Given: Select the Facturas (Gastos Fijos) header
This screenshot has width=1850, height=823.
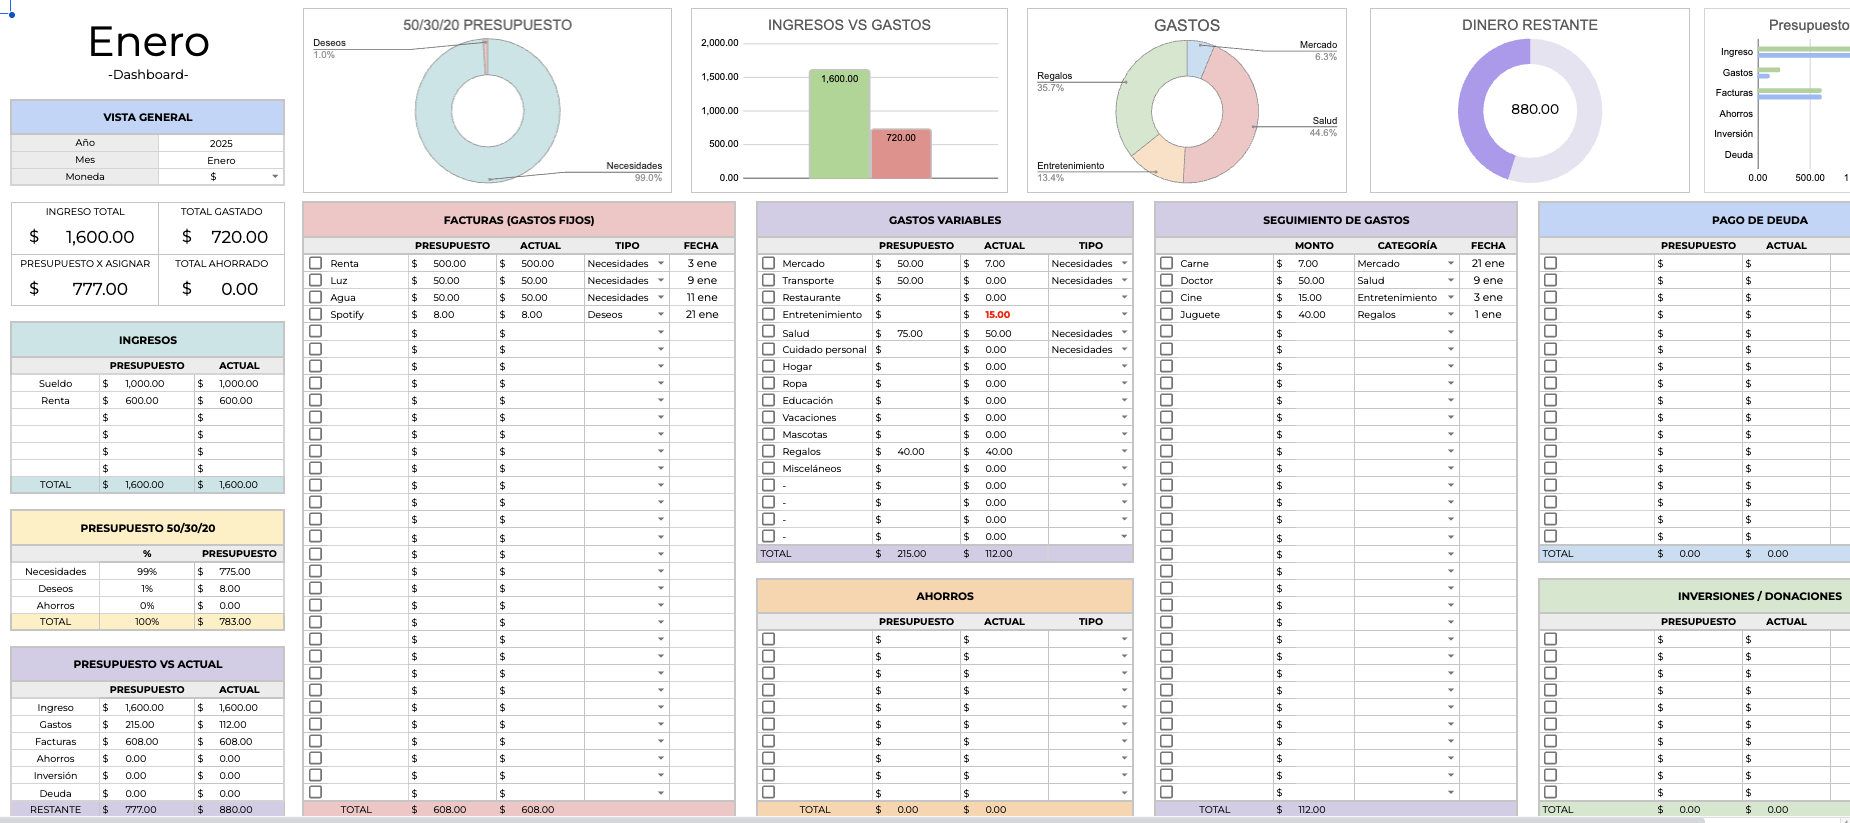Looking at the screenshot, I should click(519, 220).
